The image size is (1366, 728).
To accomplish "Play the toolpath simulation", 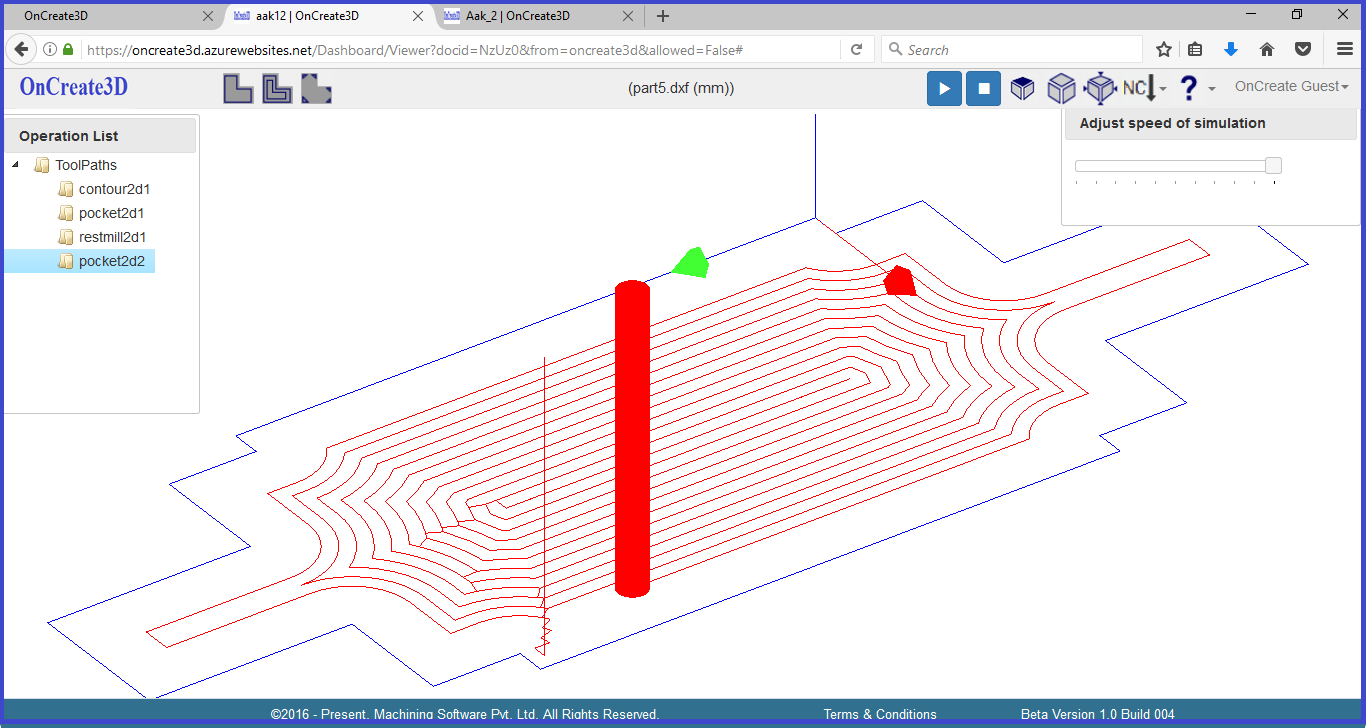I will click(944, 88).
